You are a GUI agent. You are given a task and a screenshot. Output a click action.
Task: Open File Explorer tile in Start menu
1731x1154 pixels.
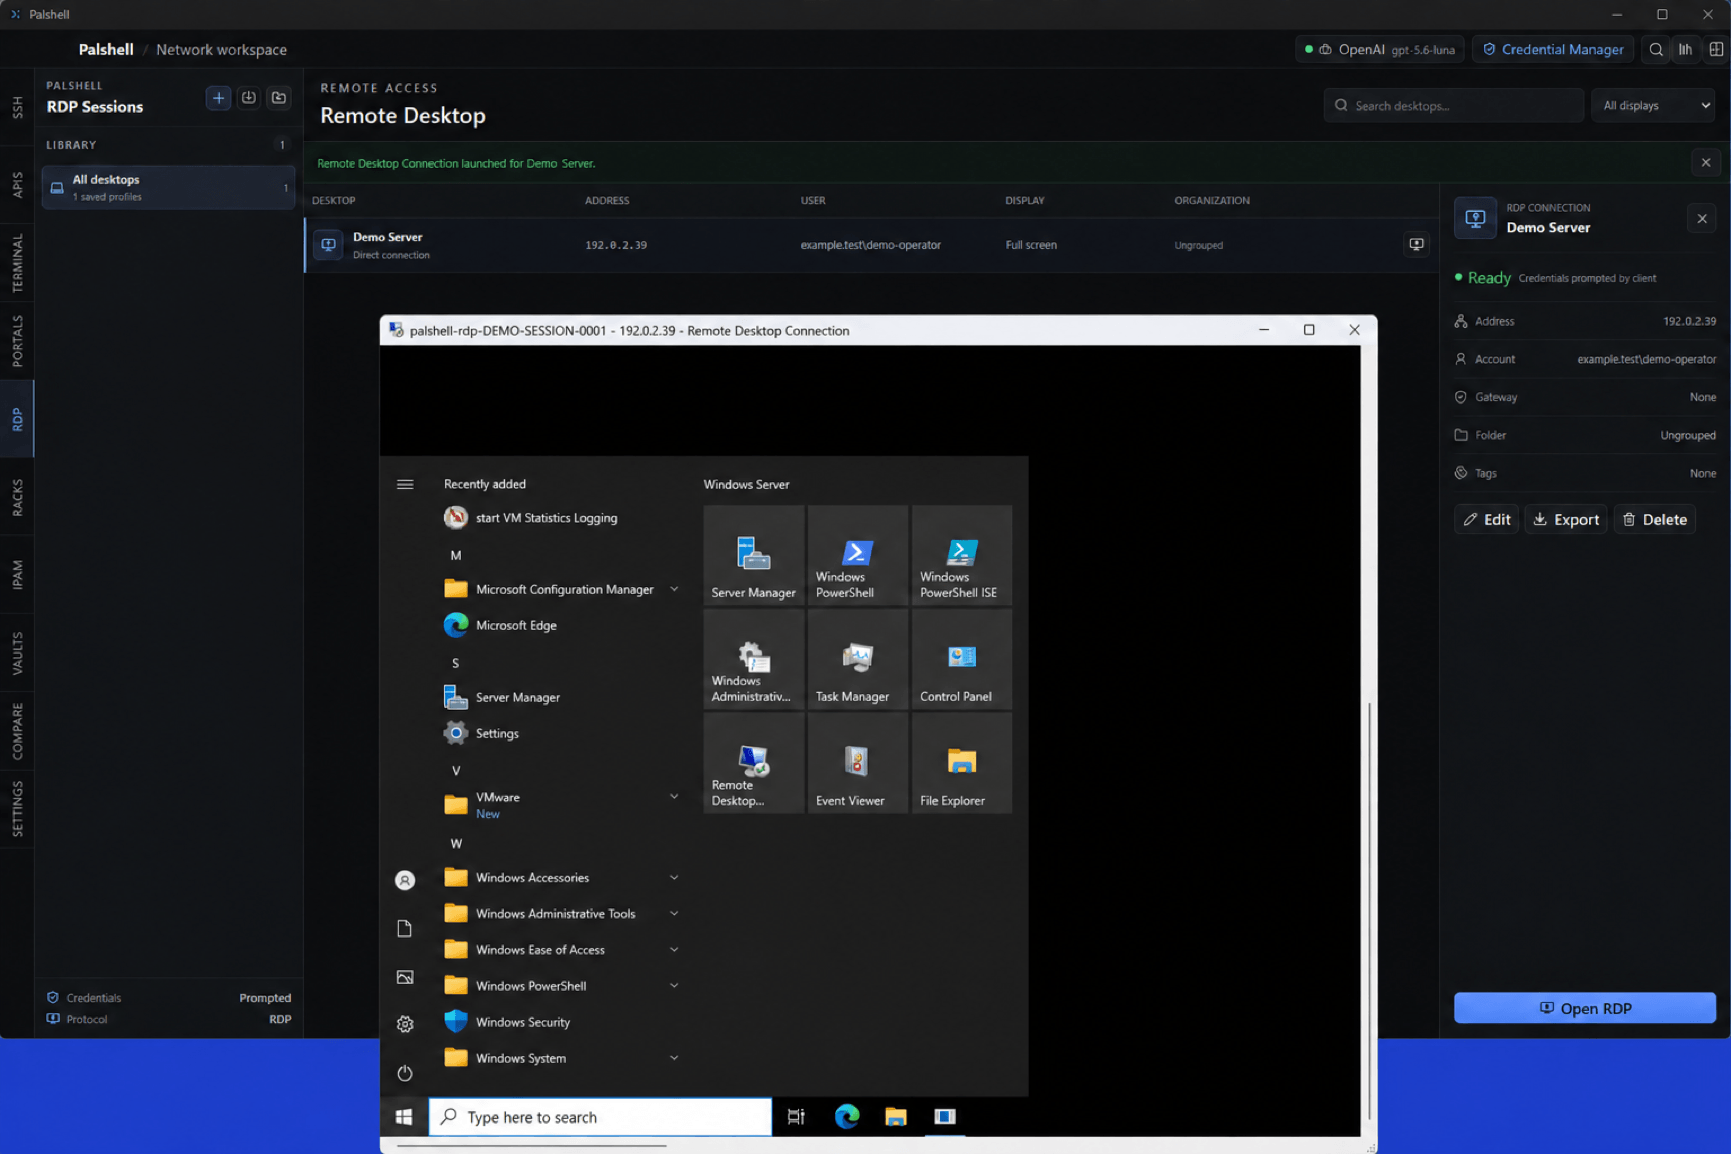point(961,762)
